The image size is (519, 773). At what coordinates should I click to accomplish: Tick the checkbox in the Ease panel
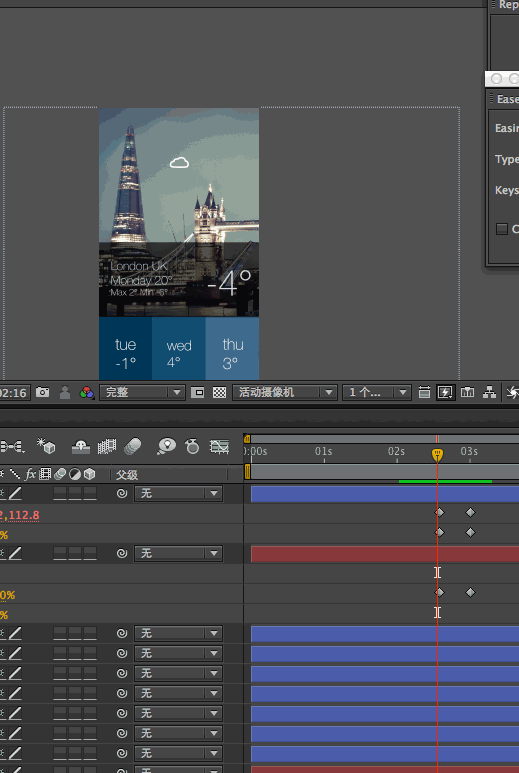(502, 229)
